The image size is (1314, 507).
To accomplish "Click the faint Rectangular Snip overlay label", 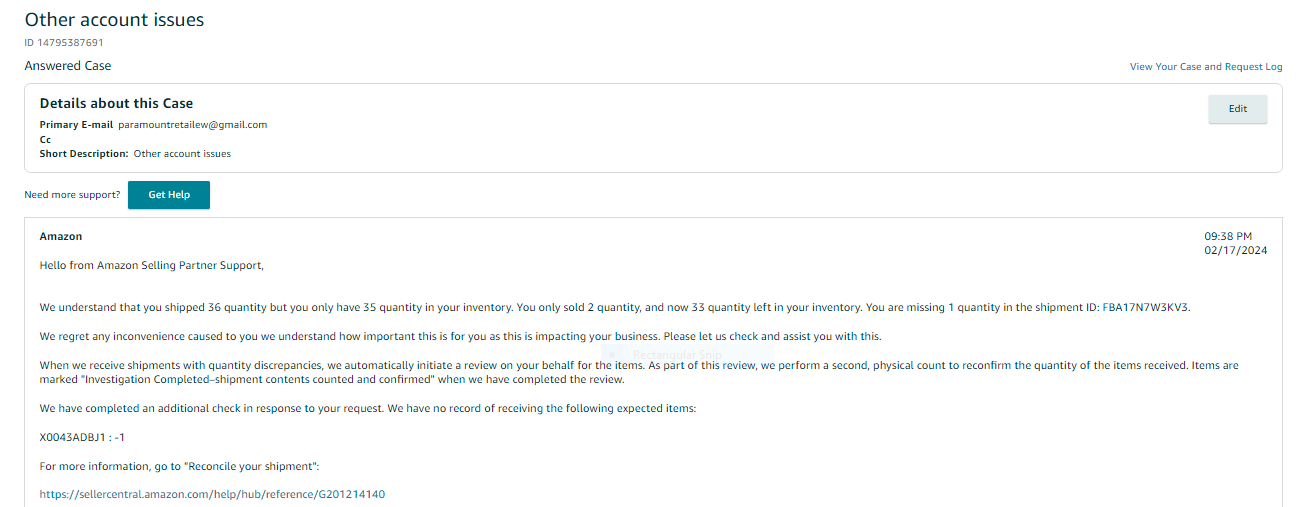I will click(676, 355).
